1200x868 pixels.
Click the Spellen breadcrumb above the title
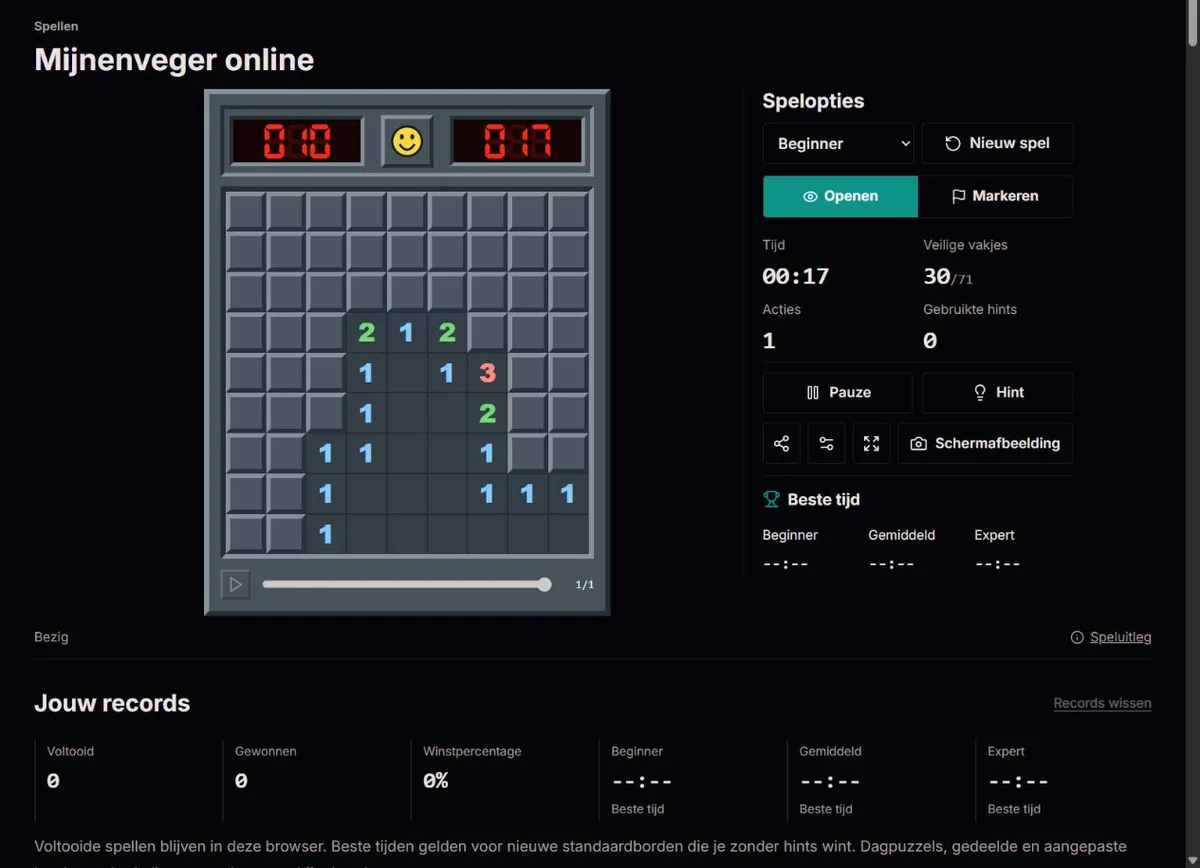[x=56, y=26]
